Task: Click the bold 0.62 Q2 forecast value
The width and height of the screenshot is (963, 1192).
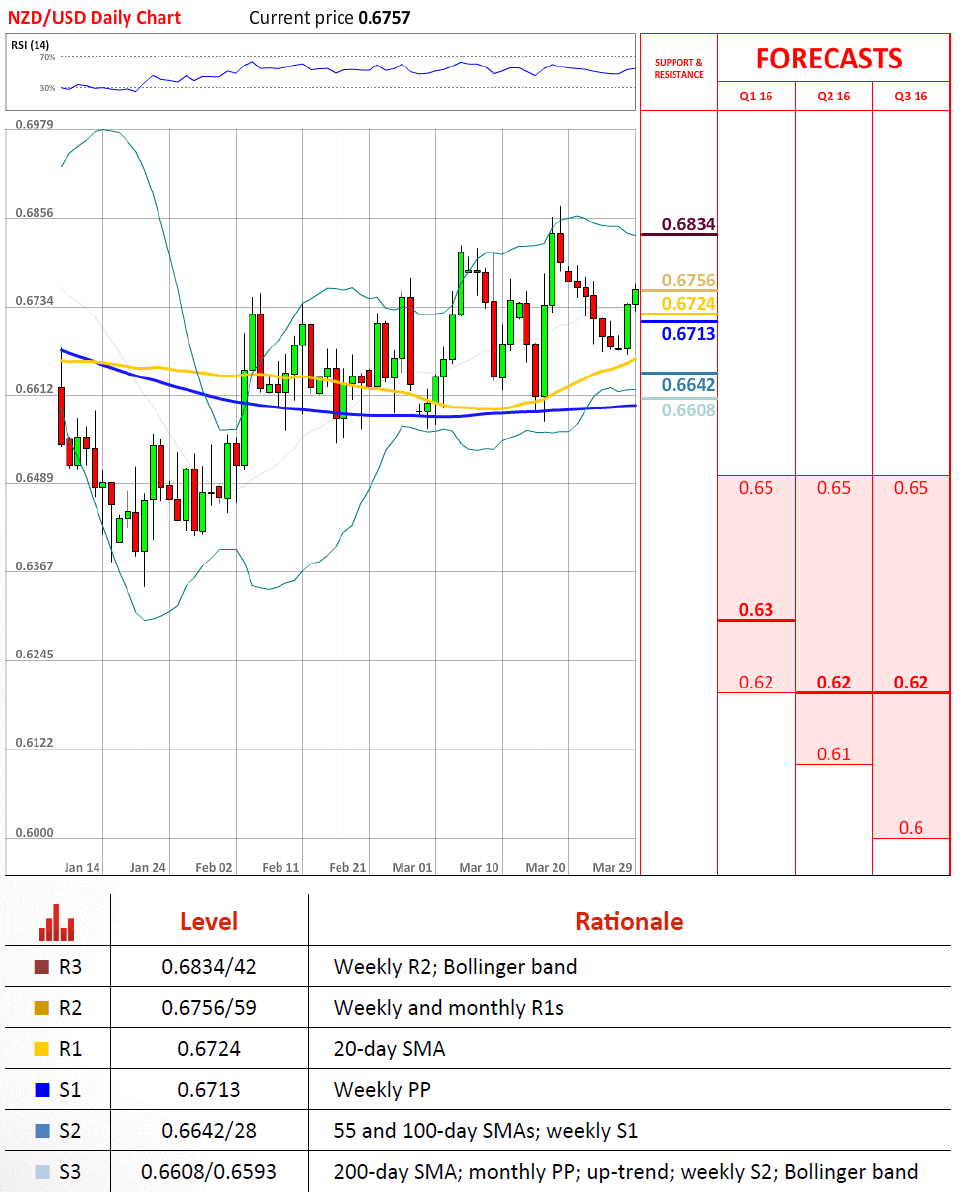Action: click(834, 682)
